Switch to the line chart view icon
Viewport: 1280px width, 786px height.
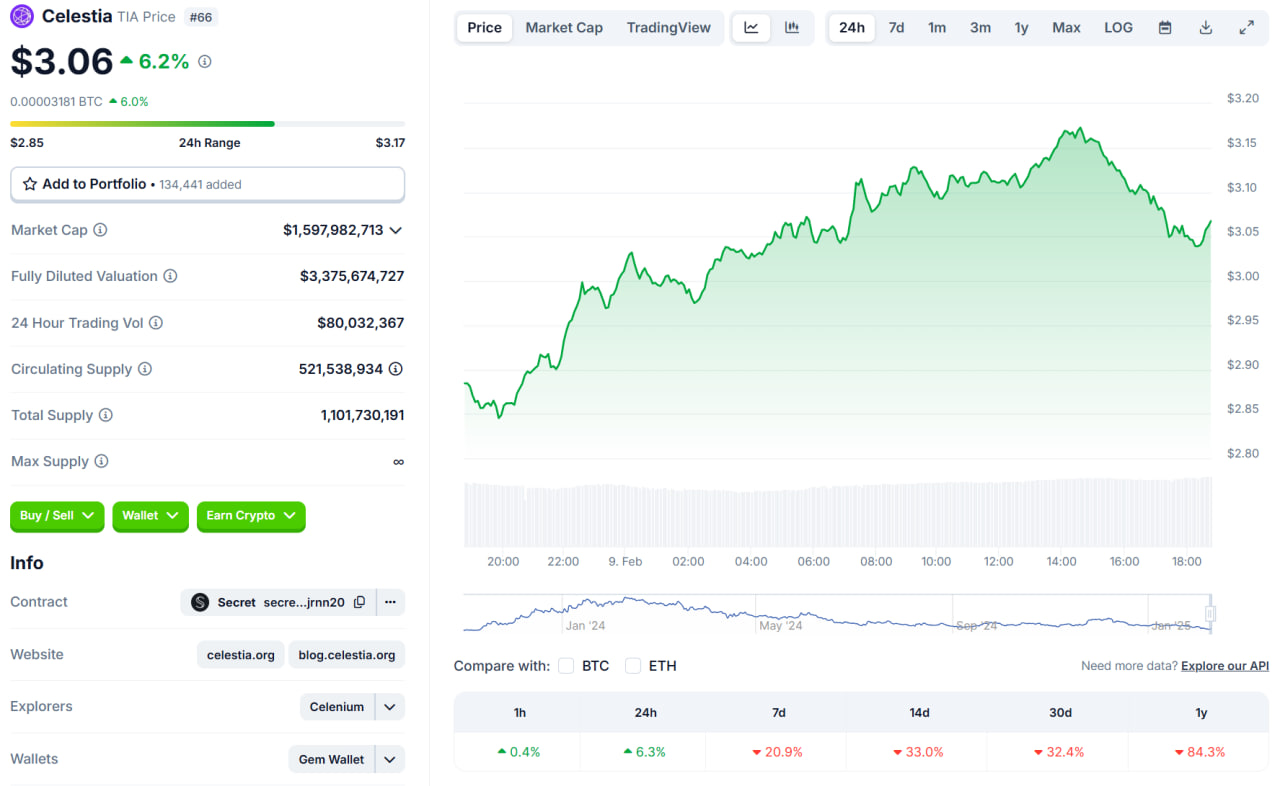751,28
